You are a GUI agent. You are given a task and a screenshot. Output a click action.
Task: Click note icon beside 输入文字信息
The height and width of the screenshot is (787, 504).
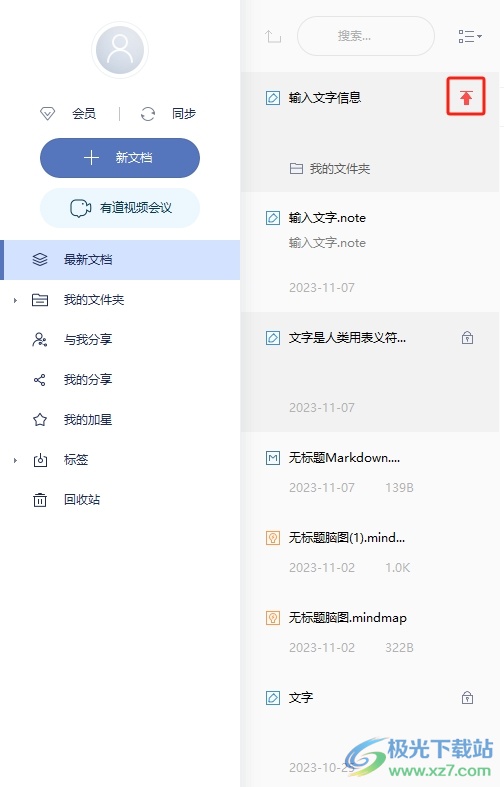click(273, 97)
